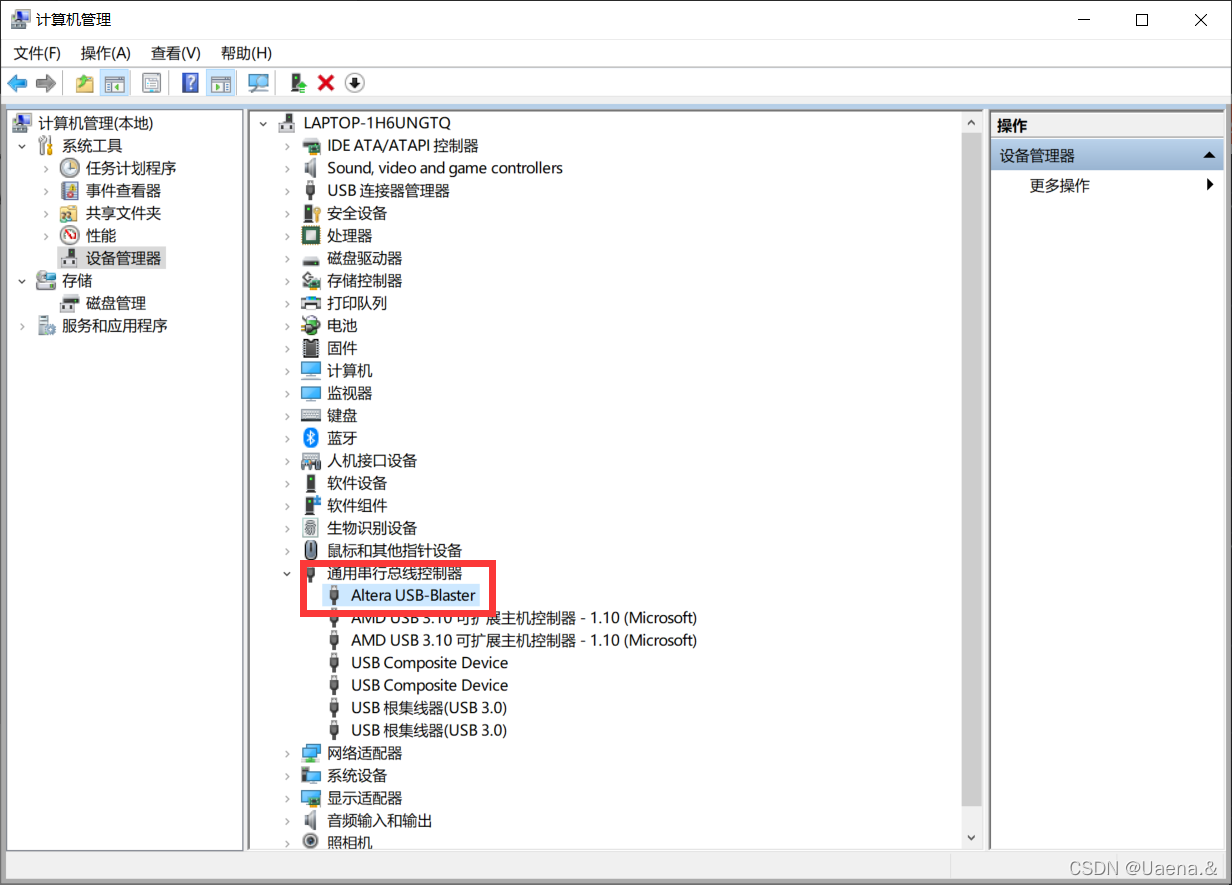Open the Properties toolbar icon
Viewport: 1232px width, 885px height.
pyautogui.click(x=151, y=83)
